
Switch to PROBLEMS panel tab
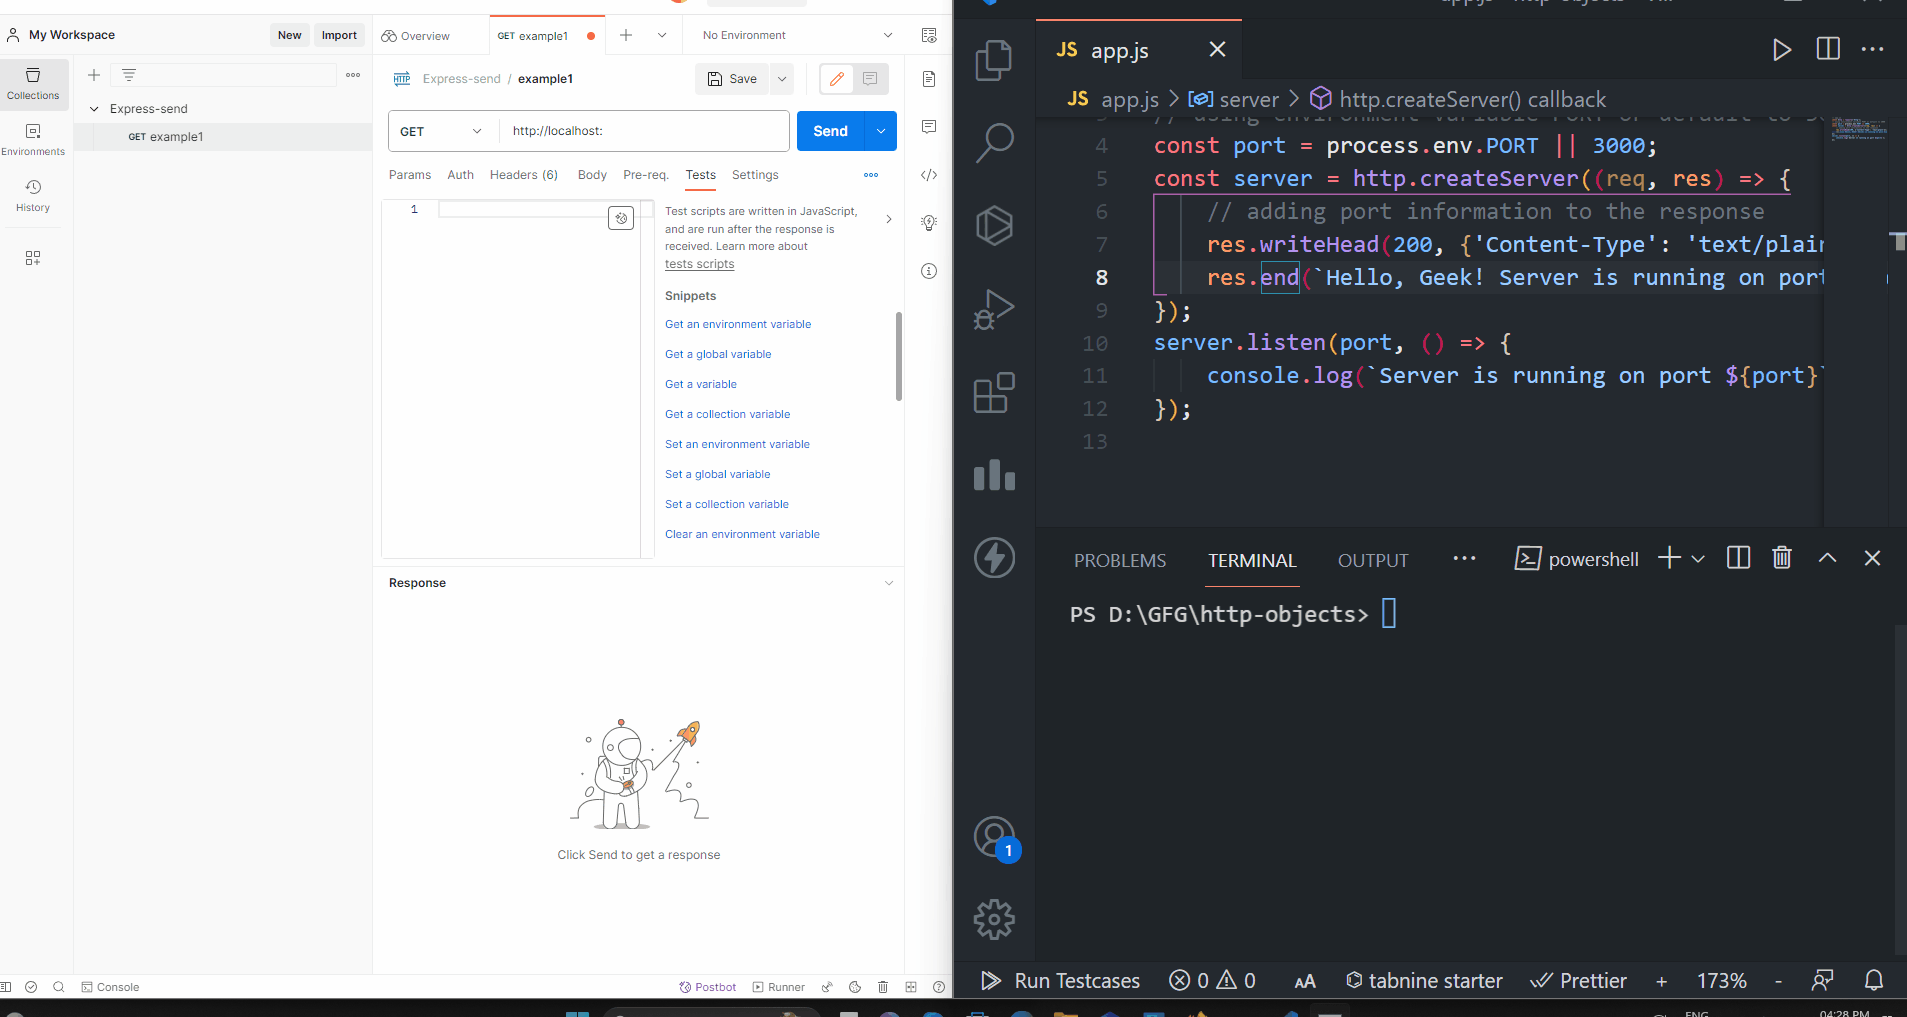tap(1120, 561)
